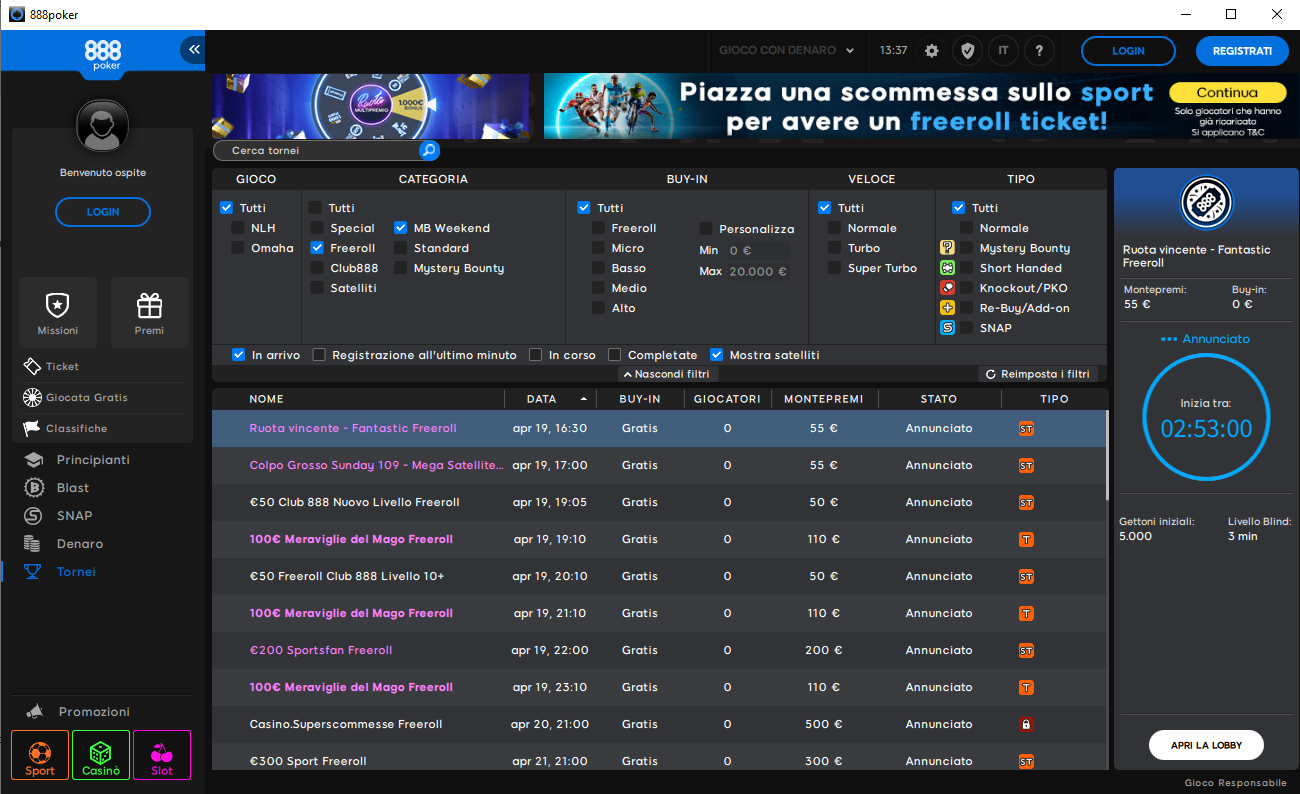
Task: Sort by the TIPO column header
Action: pos(1054,399)
